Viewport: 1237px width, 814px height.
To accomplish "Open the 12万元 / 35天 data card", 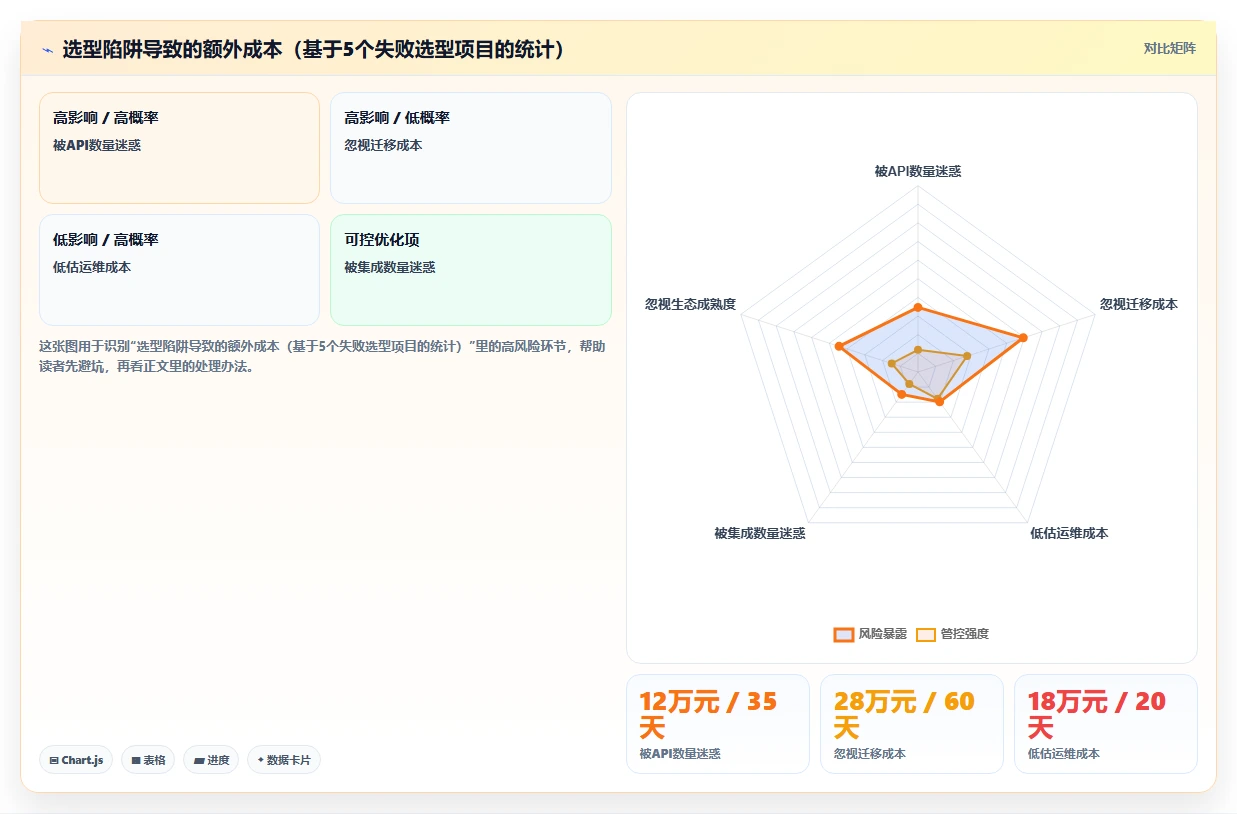I will 718,724.
